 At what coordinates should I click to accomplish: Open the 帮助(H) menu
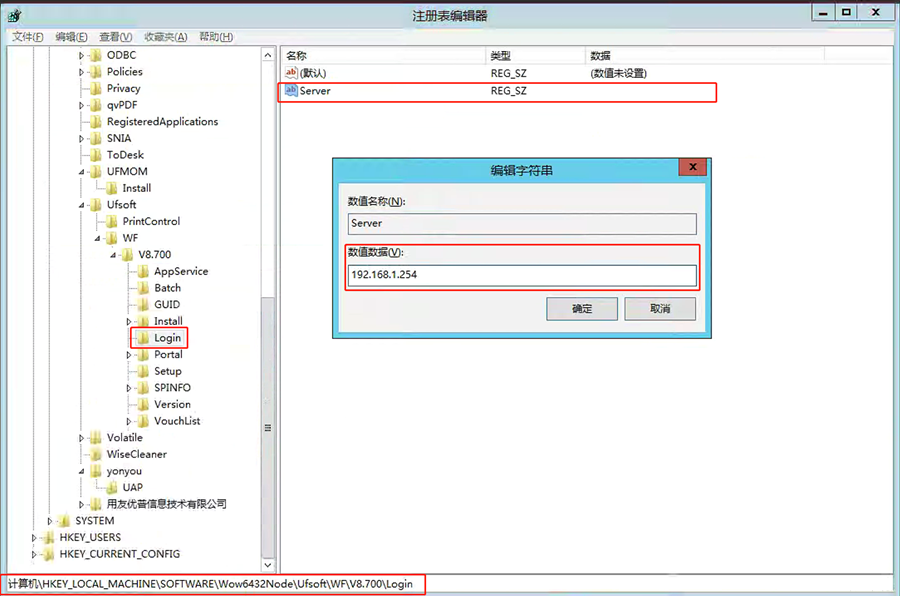pyautogui.click(x=216, y=37)
